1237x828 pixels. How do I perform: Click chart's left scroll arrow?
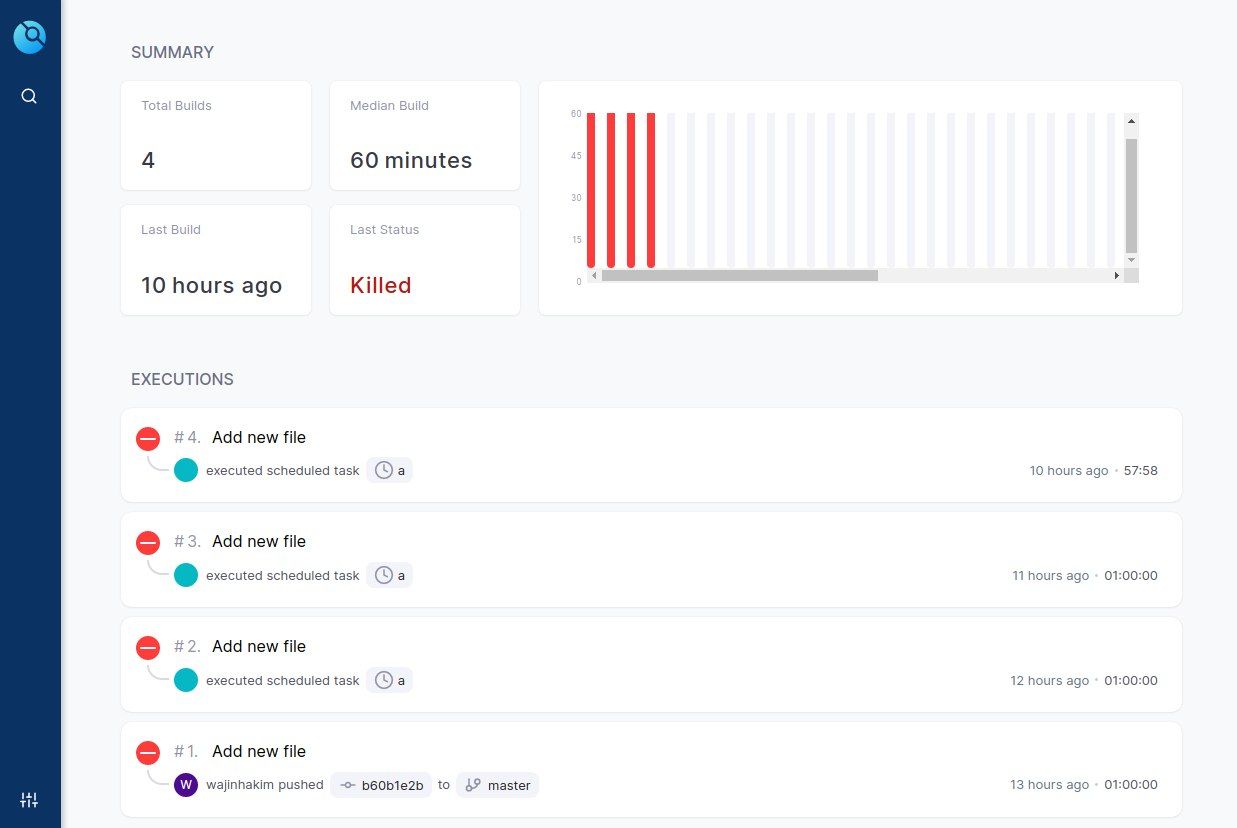tap(593, 275)
